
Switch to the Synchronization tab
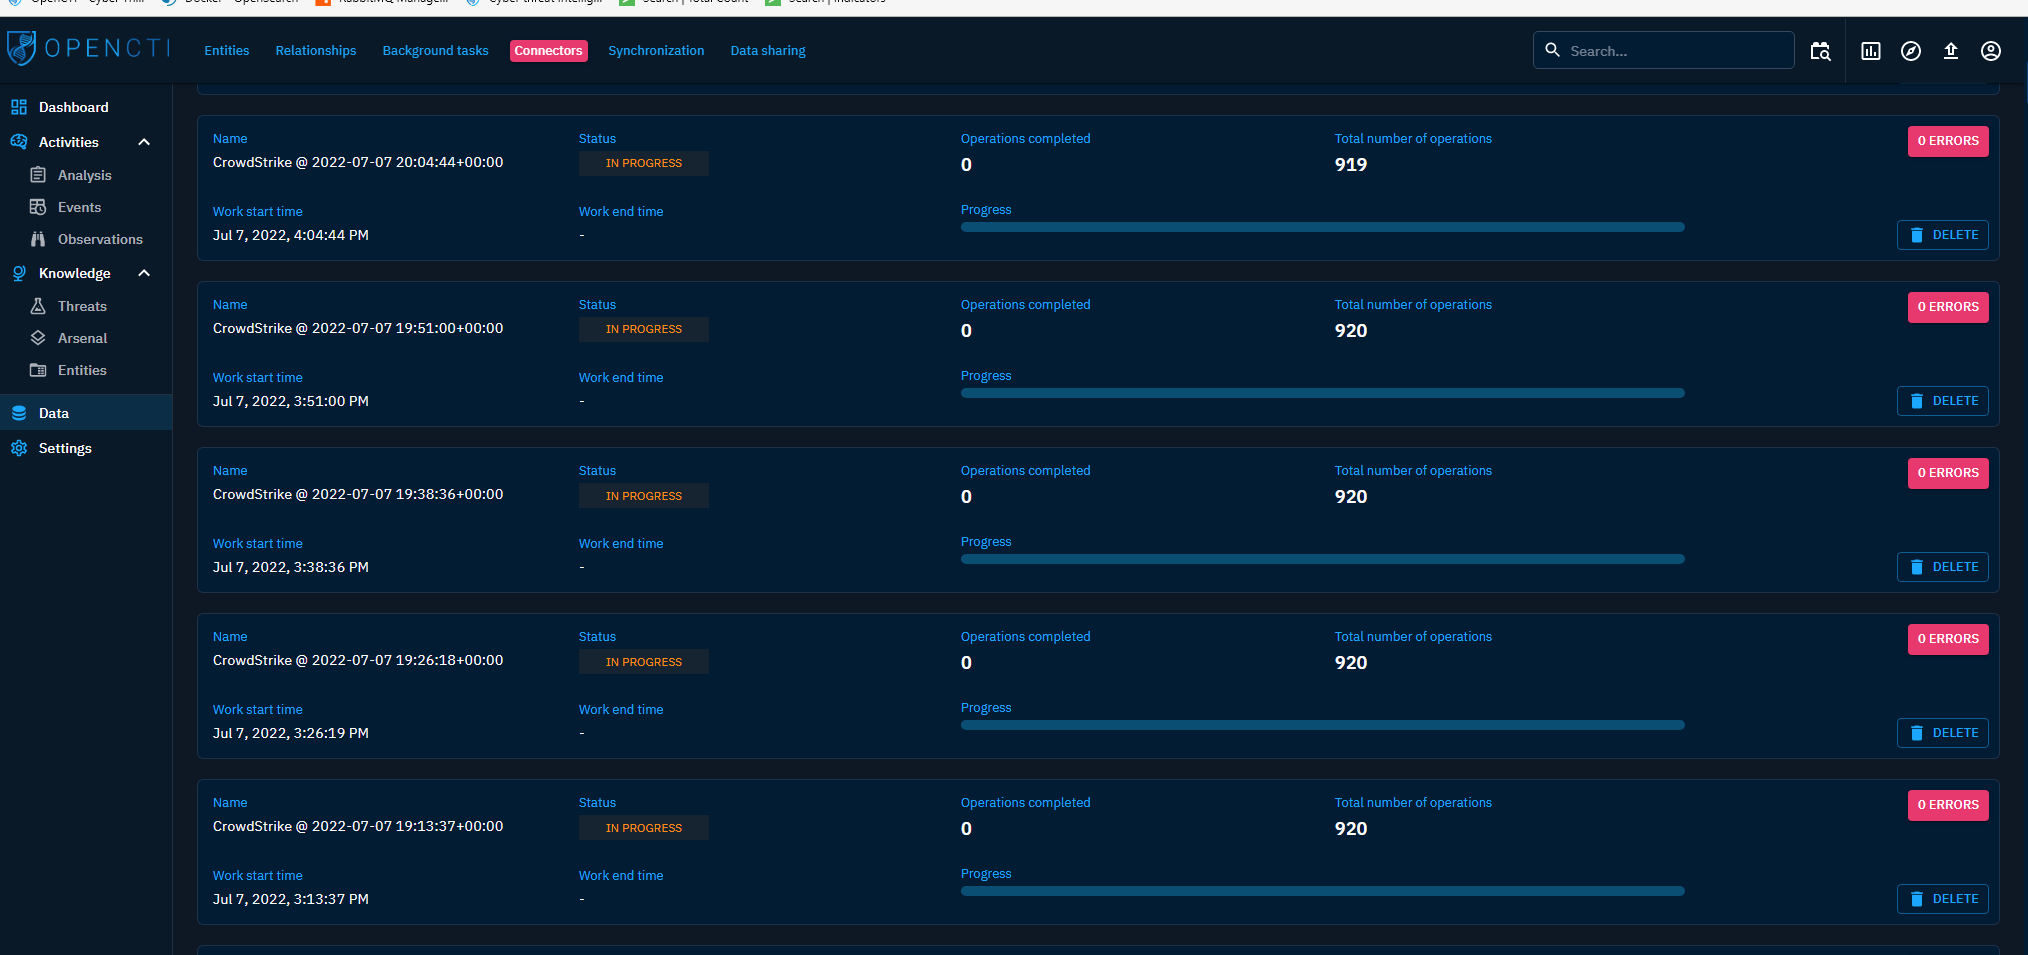click(656, 50)
